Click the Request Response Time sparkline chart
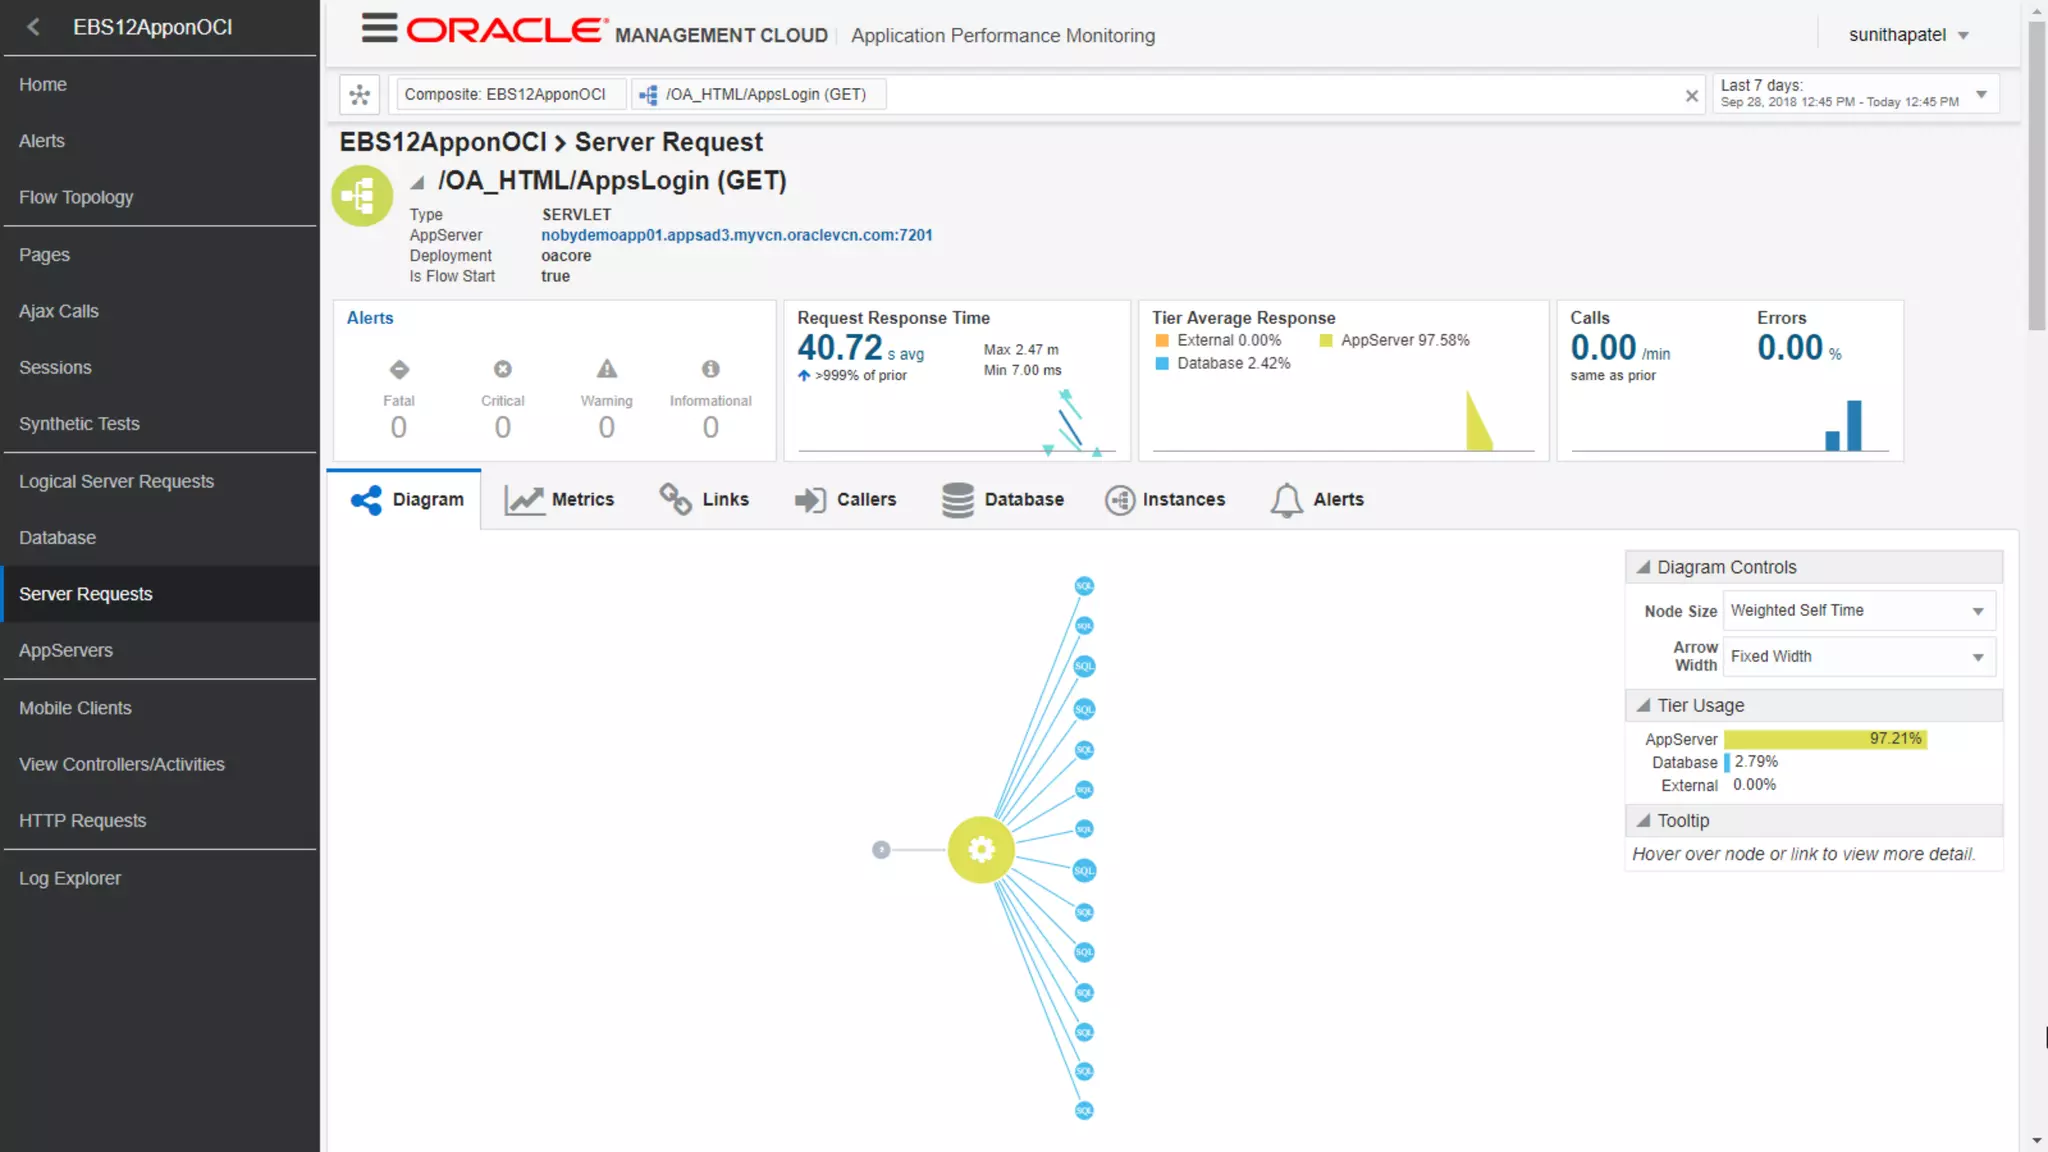2048x1152 pixels. 957,421
